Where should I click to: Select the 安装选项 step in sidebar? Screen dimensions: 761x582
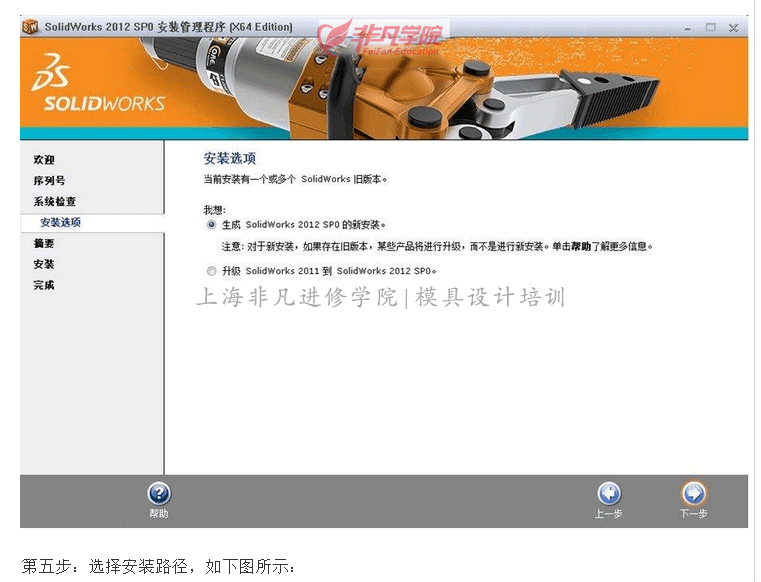[60, 222]
